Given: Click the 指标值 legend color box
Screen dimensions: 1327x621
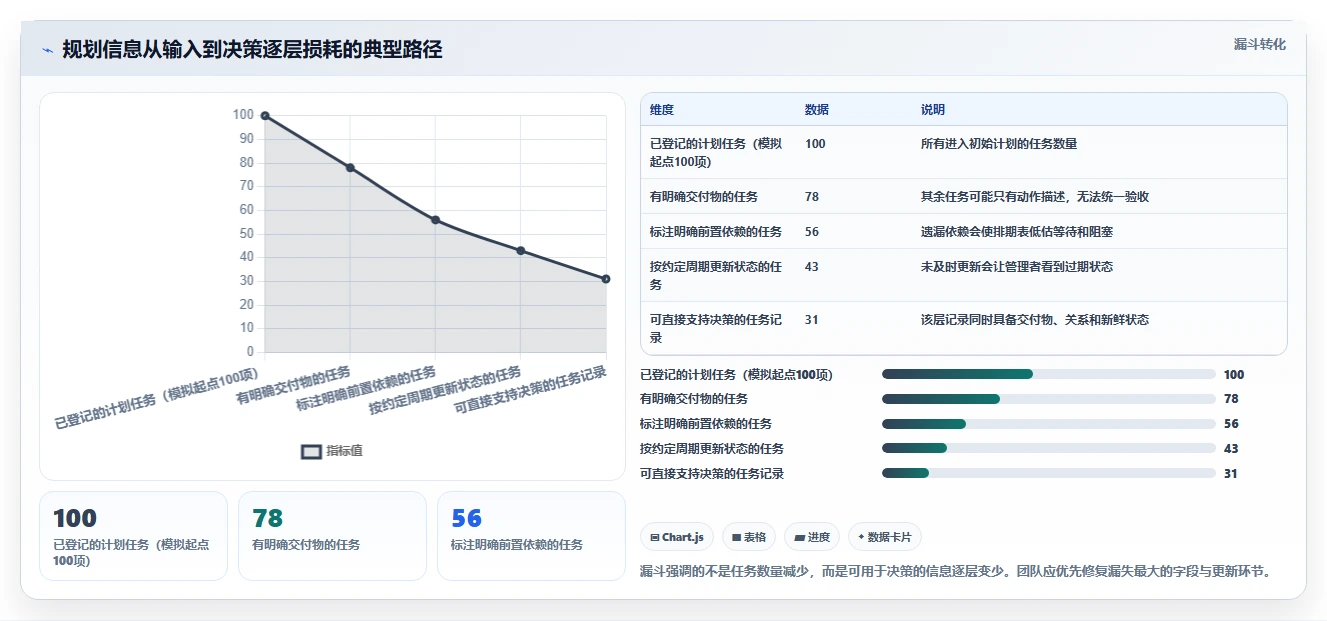Looking at the screenshot, I should click(x=311, y=451).
